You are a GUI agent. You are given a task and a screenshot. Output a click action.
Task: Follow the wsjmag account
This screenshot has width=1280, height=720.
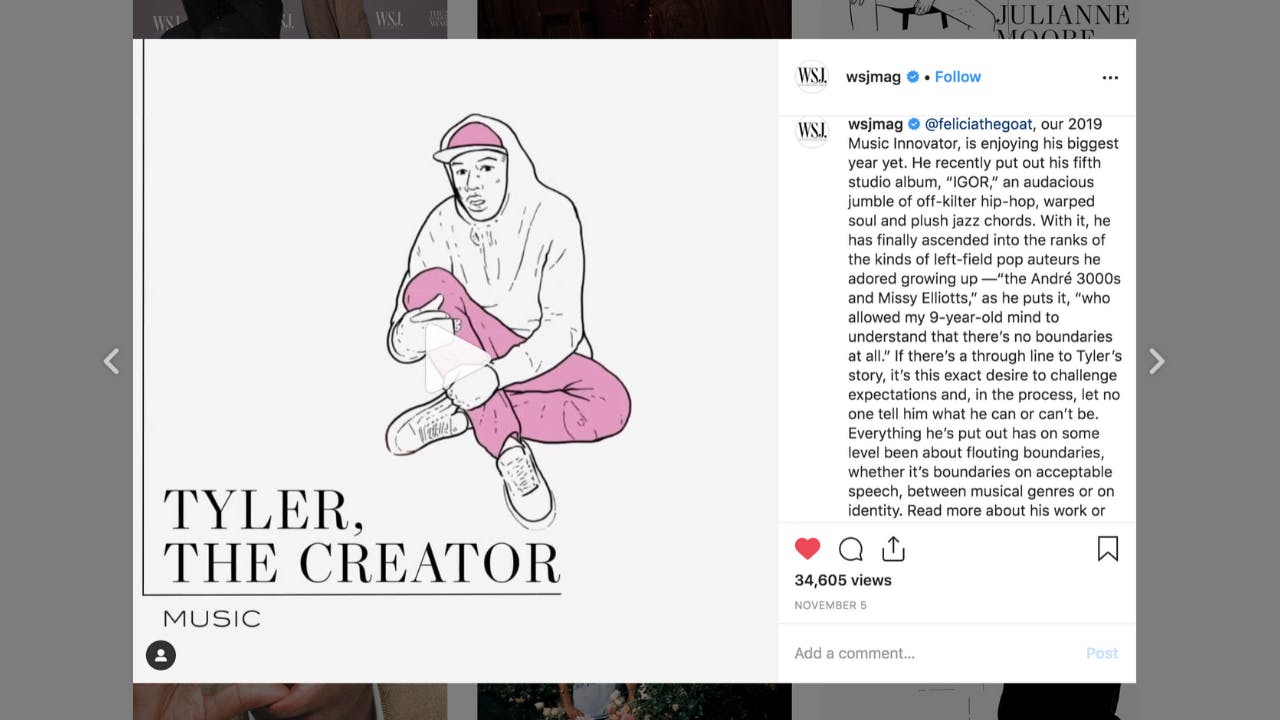pos(958,77)
